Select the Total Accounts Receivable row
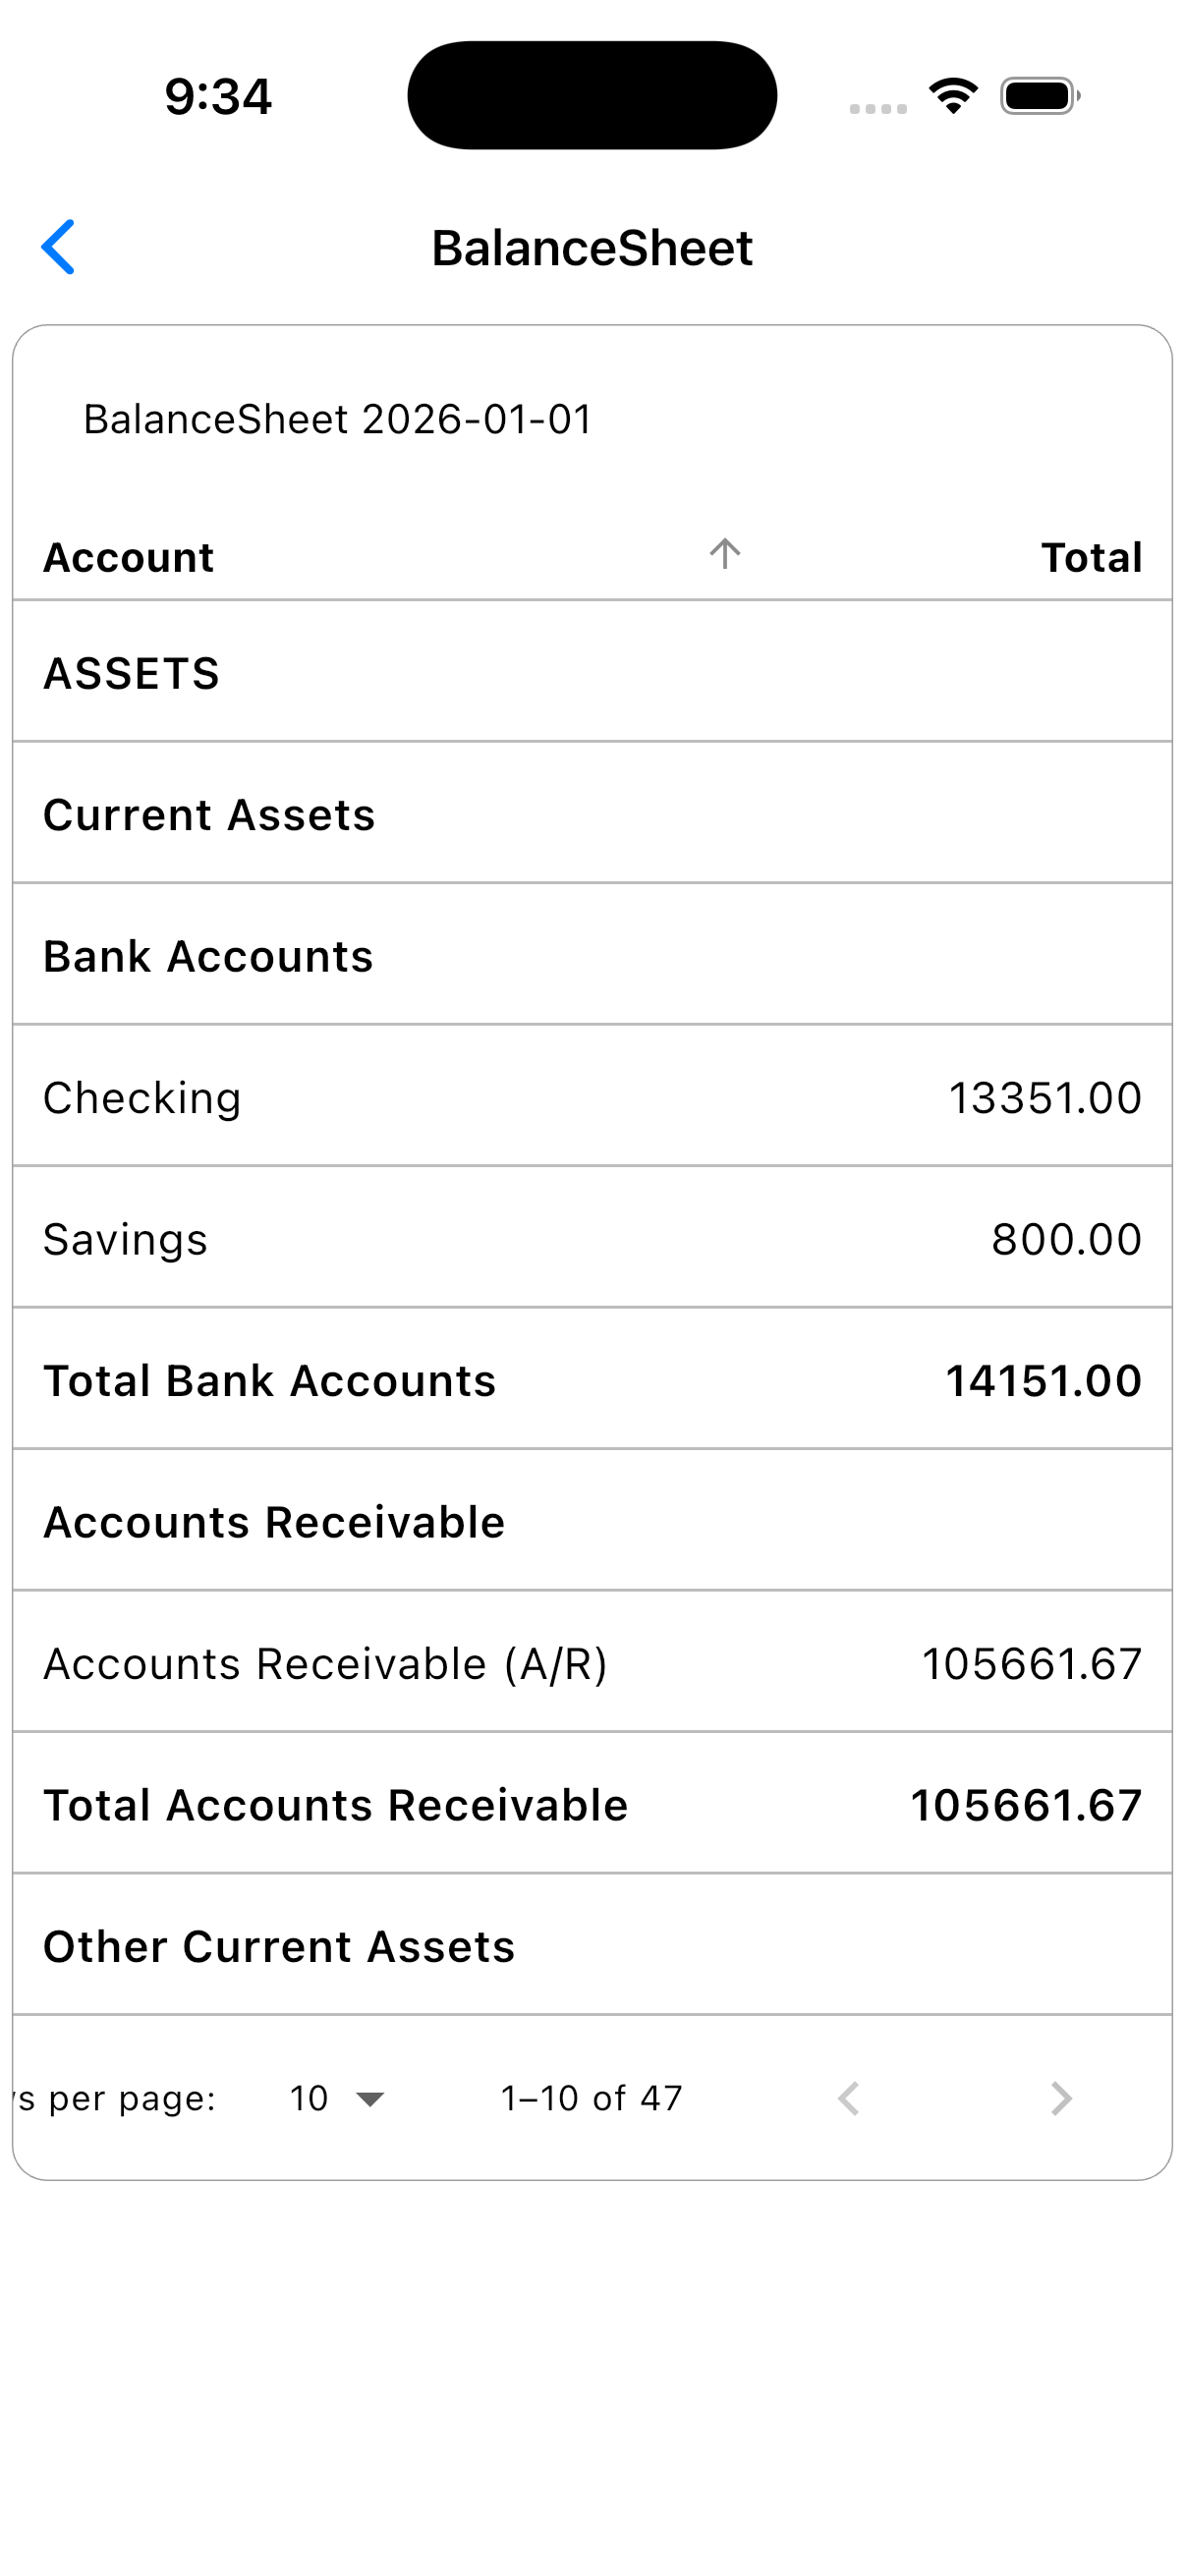 [592, 1804]
